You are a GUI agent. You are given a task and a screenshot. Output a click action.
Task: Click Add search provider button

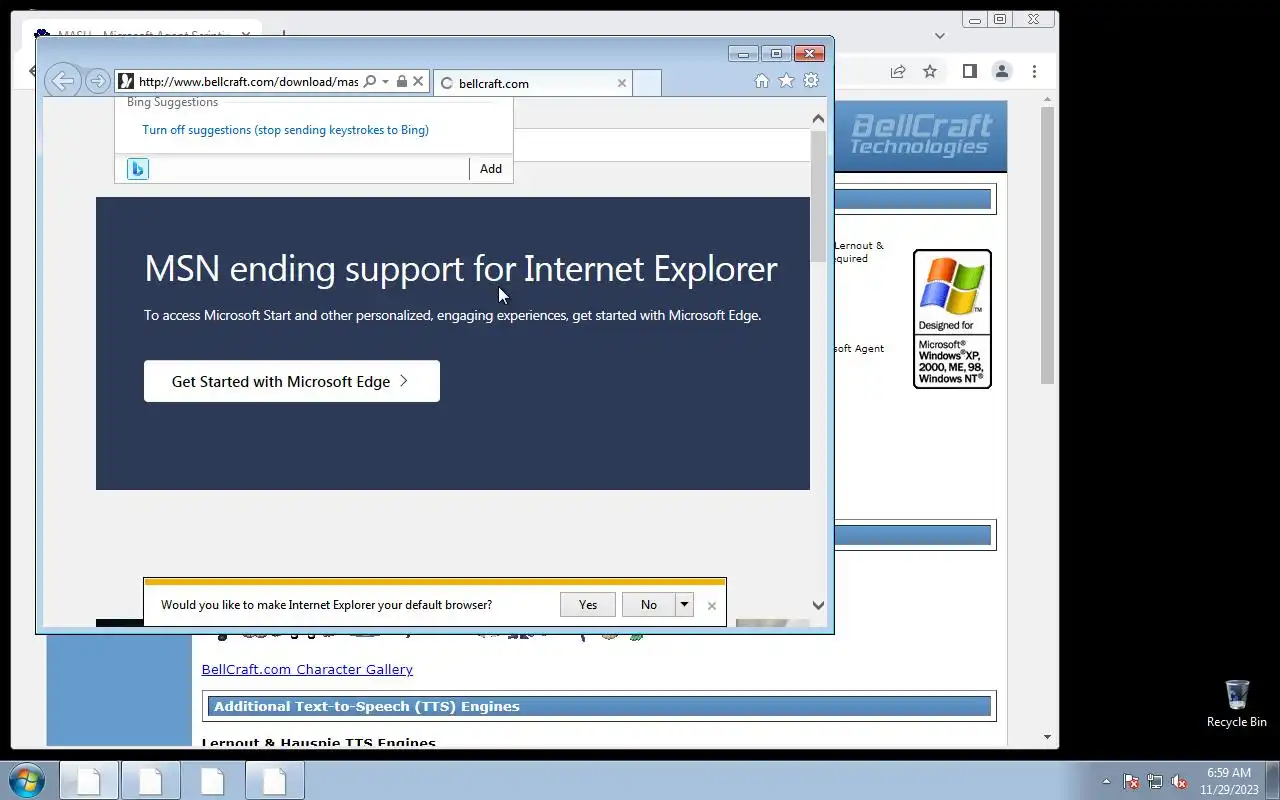click(491, 169)
